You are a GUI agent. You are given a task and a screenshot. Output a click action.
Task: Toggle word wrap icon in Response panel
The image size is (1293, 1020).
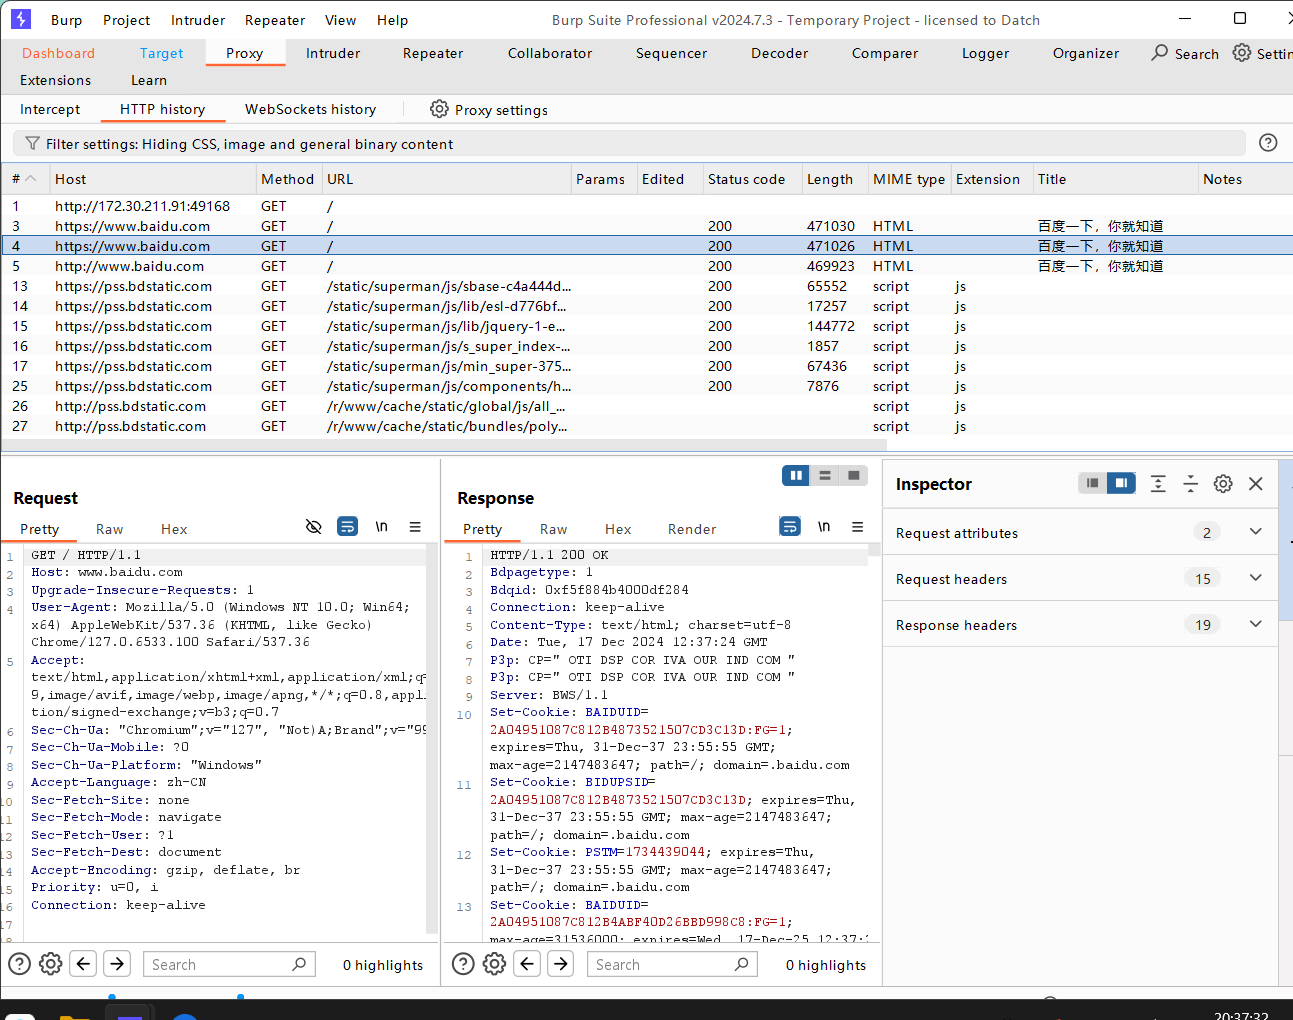(x=790, y=526)
